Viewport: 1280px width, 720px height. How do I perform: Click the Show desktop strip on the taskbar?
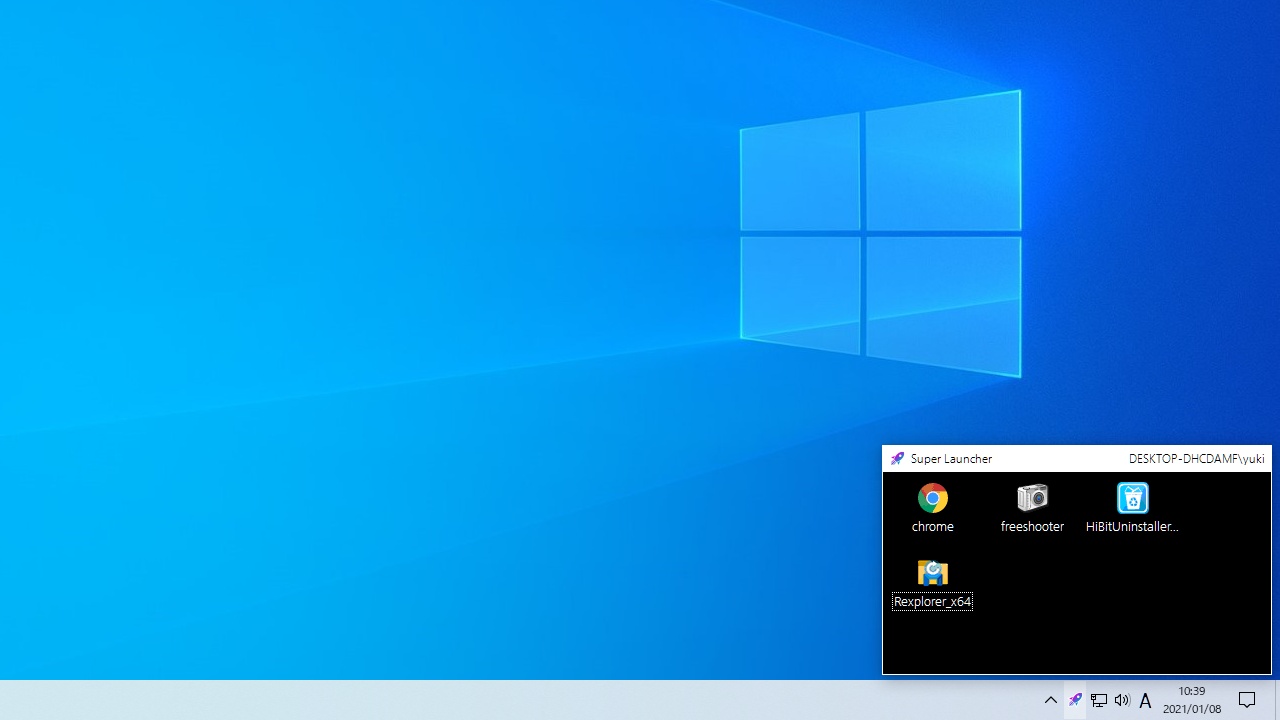1277,700
